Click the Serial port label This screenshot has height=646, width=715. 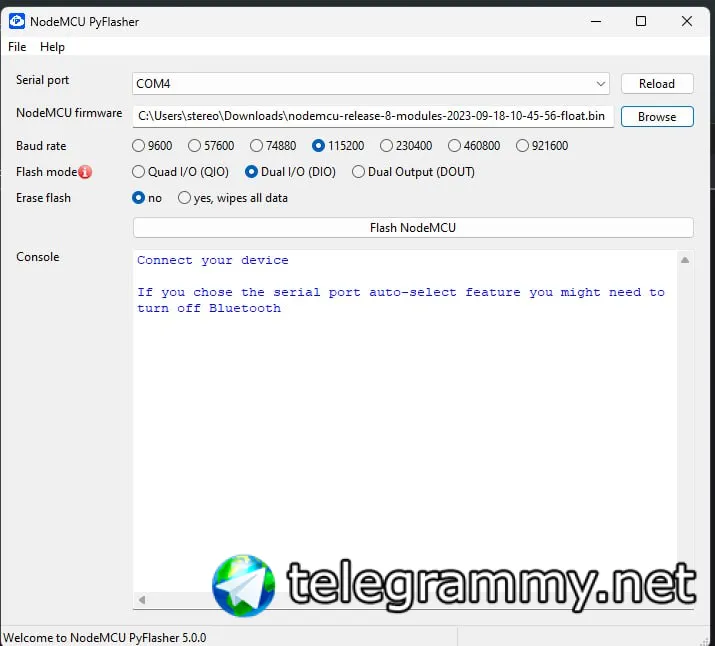pos(42,80)
